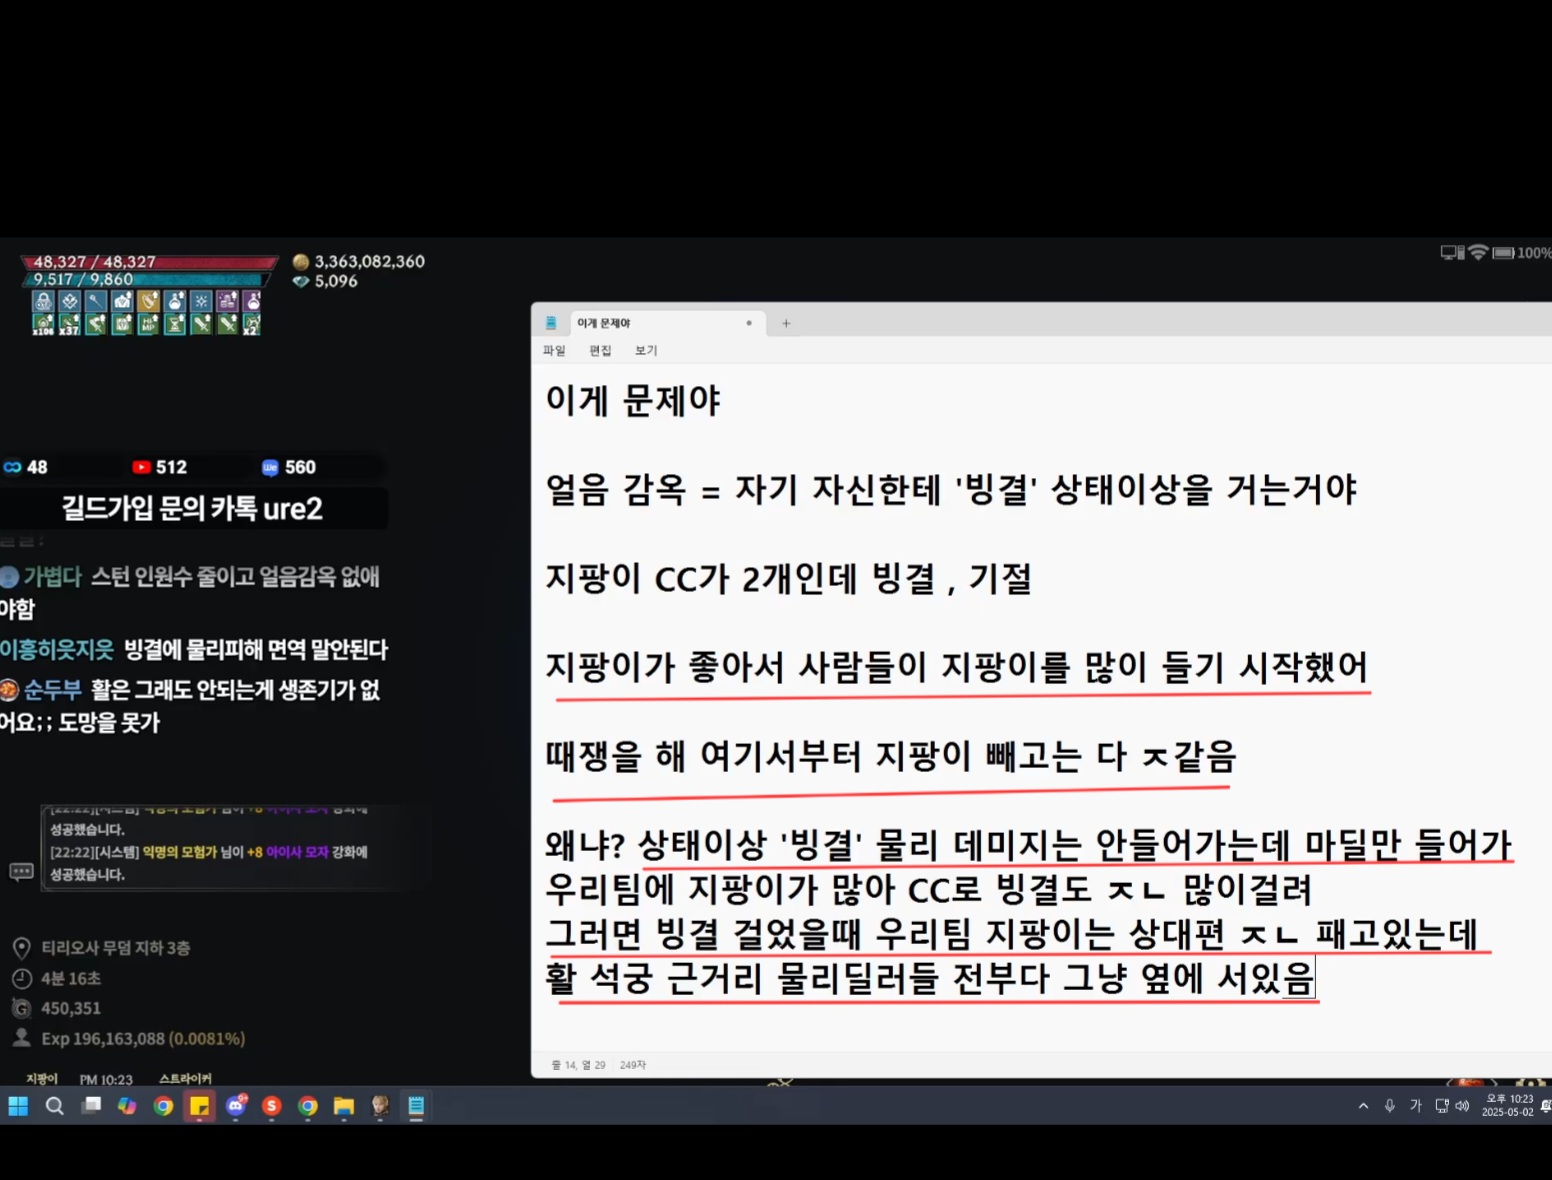The width and height of the screenshot is (1552, 1180).
Task: Show hidden system tray icons
Action: tap(1363, 1105)
